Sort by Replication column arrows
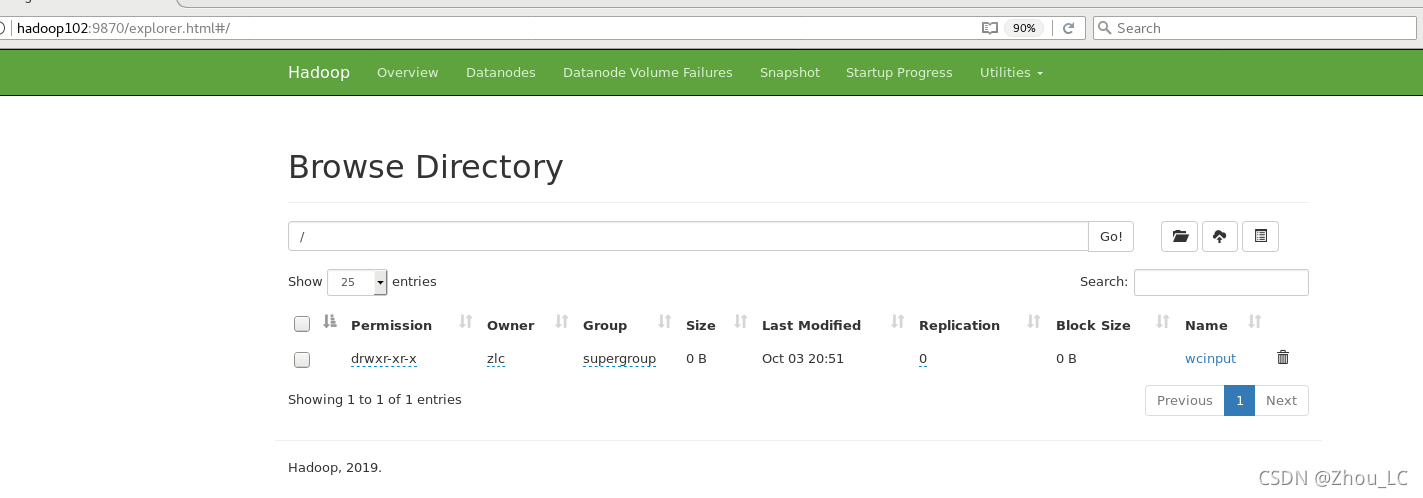The width and height of the screenshot is (1423, 498). coord(1034,322)
